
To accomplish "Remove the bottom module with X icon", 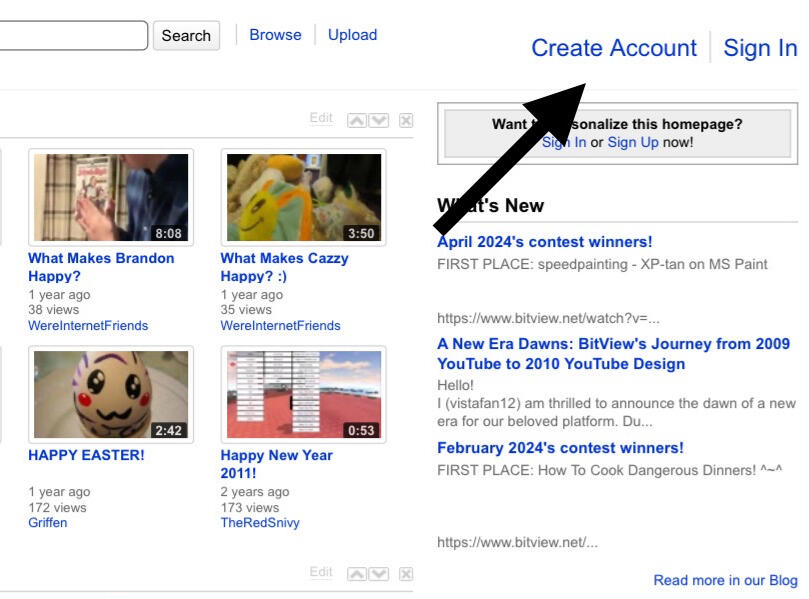I will point(405,574).
